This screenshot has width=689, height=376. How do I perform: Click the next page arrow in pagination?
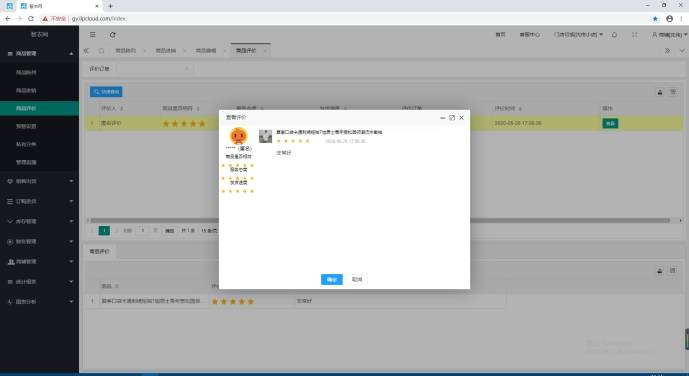(116, 231)
